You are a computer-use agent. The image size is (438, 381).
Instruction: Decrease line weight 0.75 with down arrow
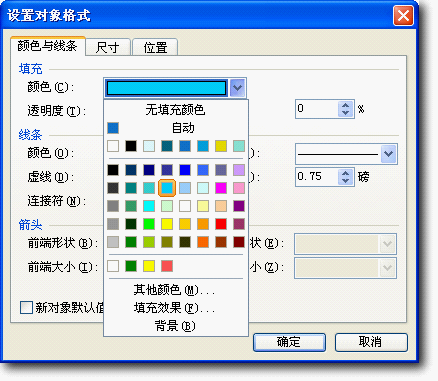click(x=346, y=180)
